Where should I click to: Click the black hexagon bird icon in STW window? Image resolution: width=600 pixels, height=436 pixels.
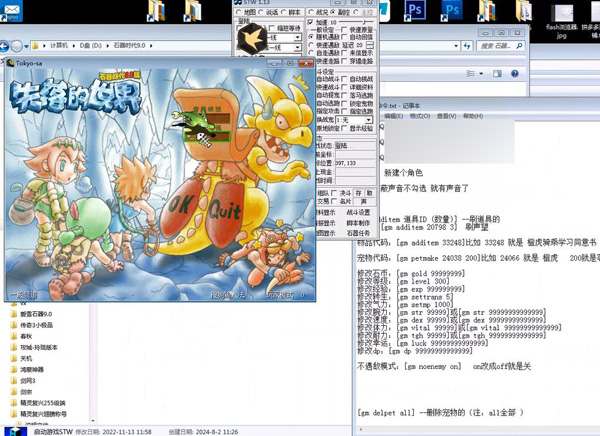point(252,38)
